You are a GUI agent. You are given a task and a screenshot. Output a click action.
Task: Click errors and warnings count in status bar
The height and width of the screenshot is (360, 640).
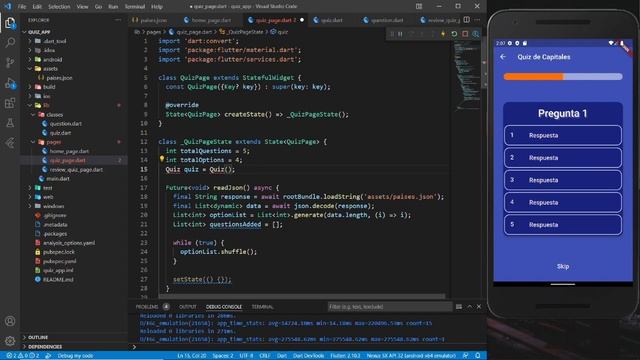[x=23, y=356]
